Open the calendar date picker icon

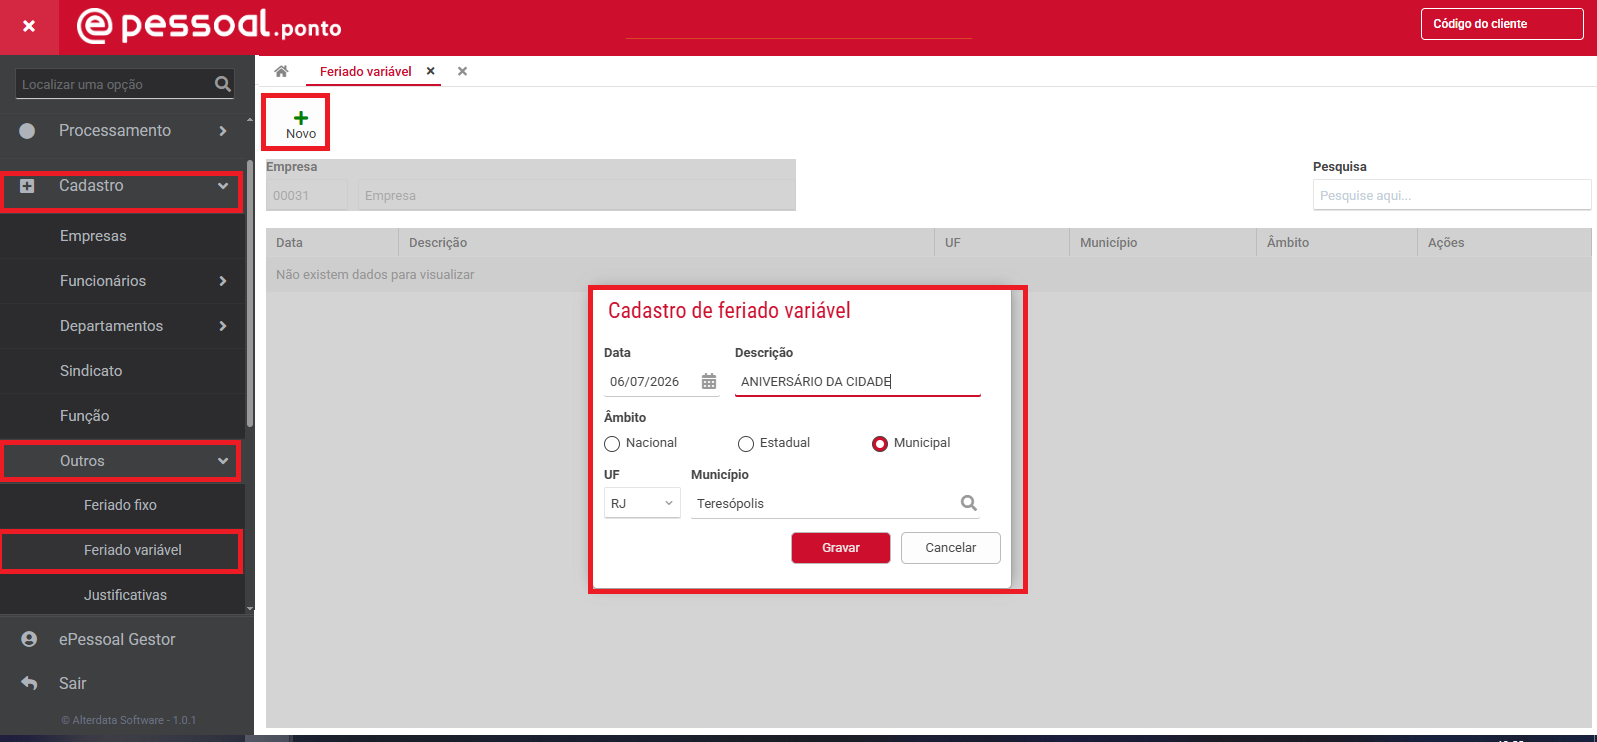pyautogui.click(x=709, y=381)
